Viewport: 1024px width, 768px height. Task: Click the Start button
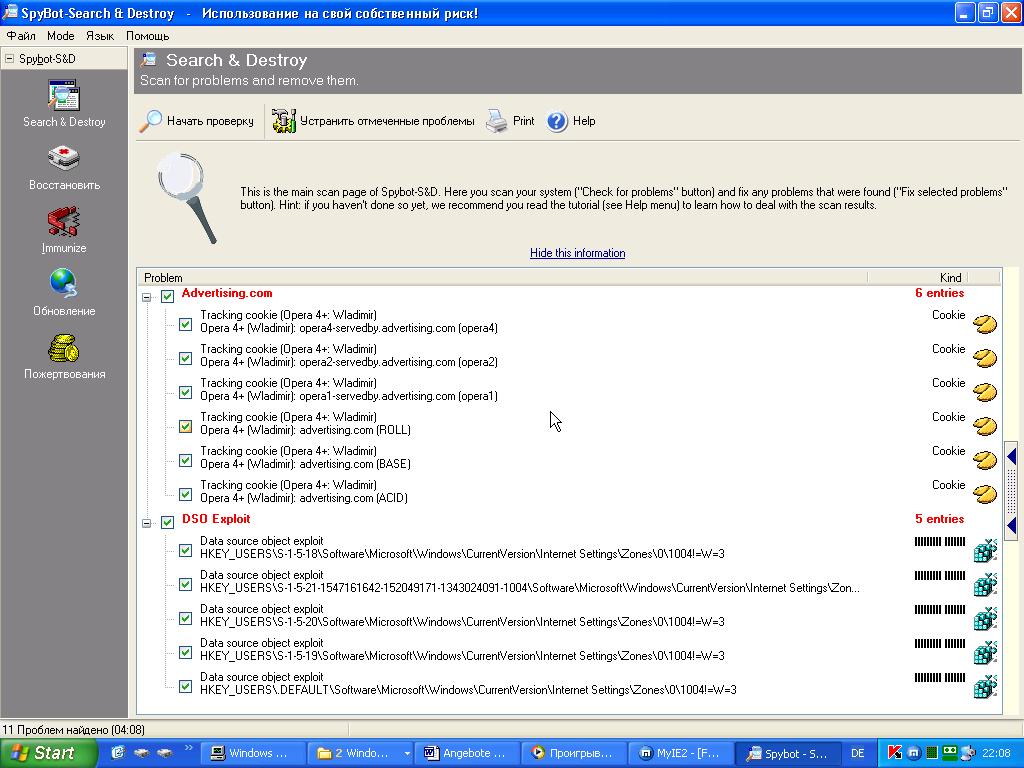coord(49,753)
